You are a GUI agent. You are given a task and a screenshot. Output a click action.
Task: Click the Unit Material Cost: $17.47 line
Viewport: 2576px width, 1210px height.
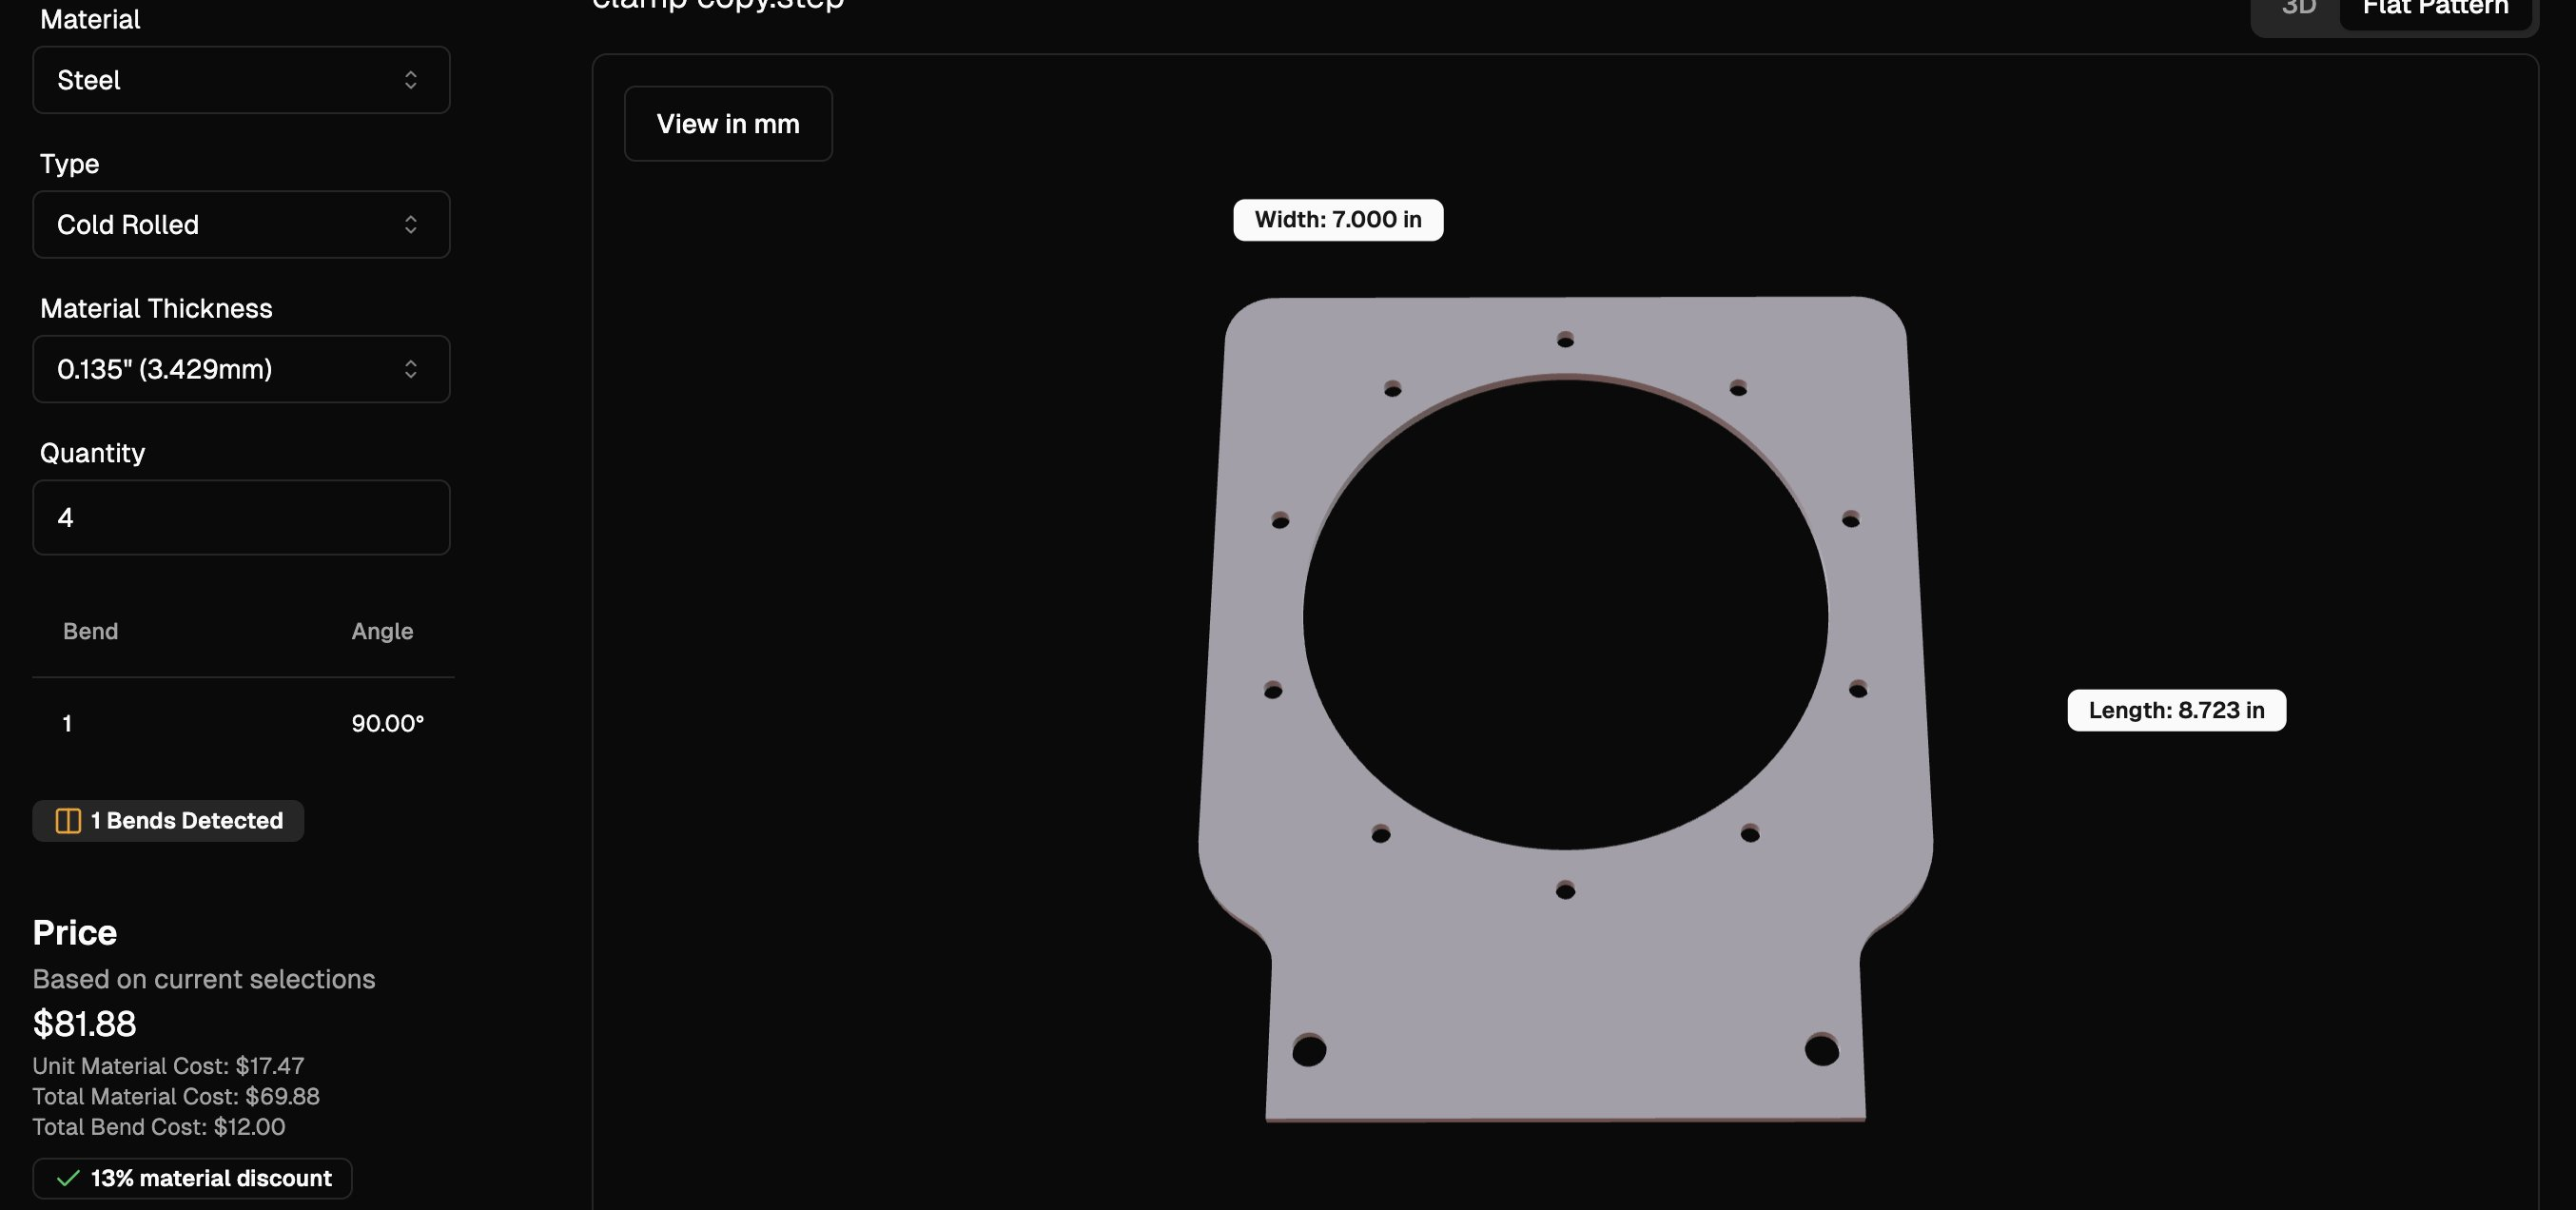168,1066
